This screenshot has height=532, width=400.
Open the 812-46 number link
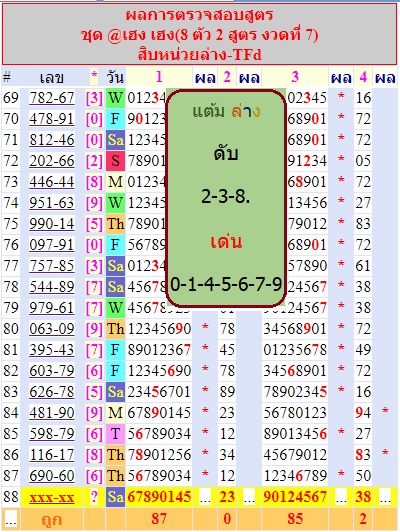tap(52, 140)
